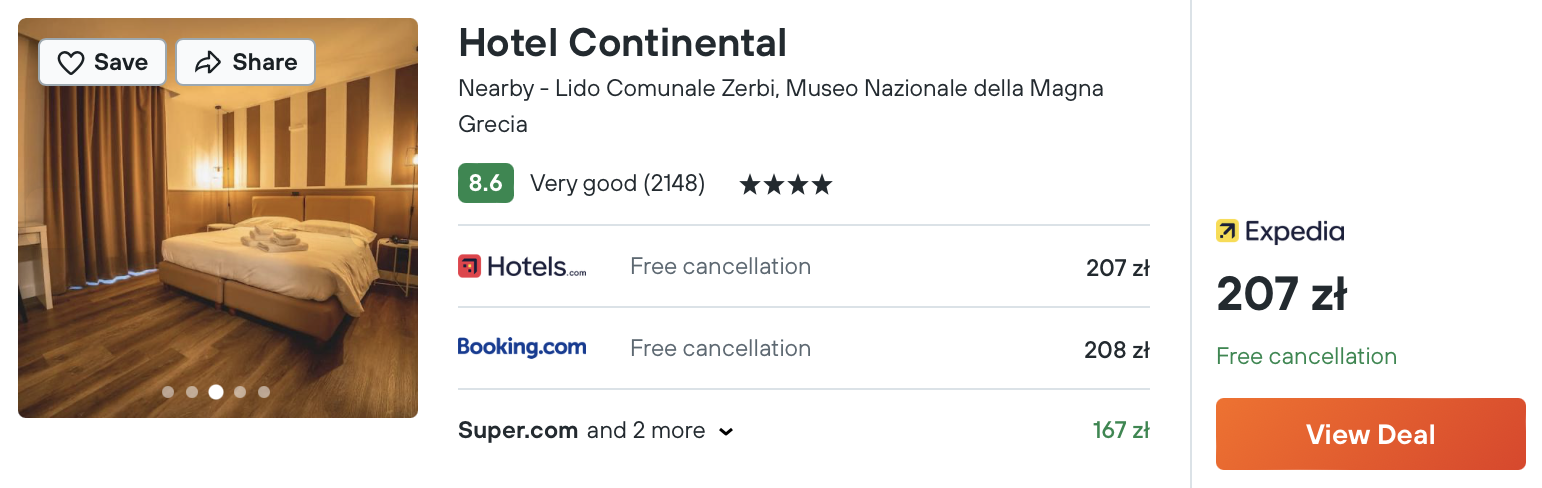Click the Very good (2148) reviews text

[x=617, y=184]
